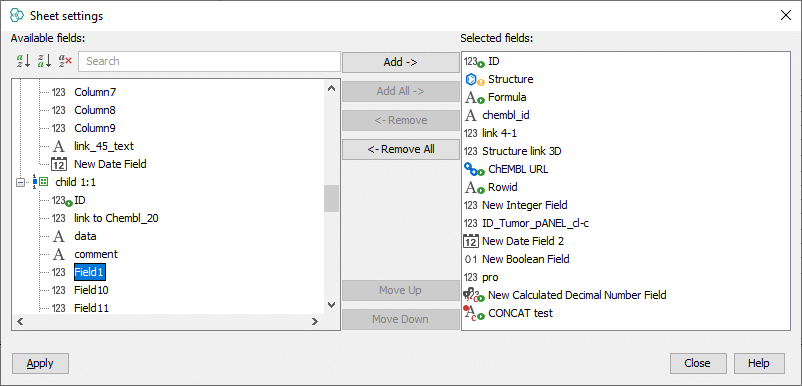Viewport: 802px width, 386px height.
Task: Select link 4-1 in Selected fields
Action: pos(499,133)
